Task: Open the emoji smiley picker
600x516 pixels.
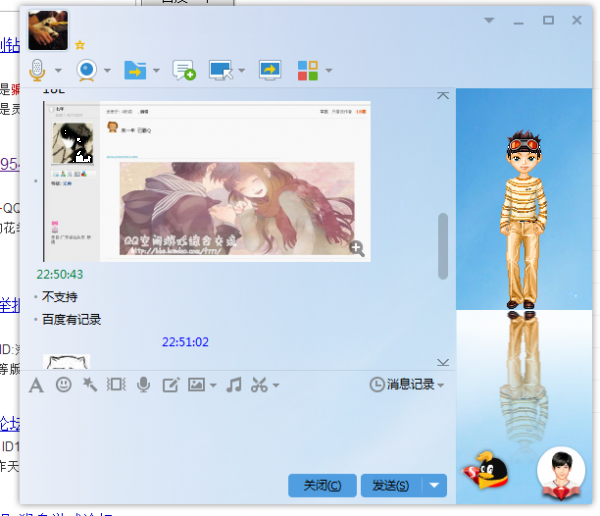Action: pyautogui.click(x=64, y=385)
